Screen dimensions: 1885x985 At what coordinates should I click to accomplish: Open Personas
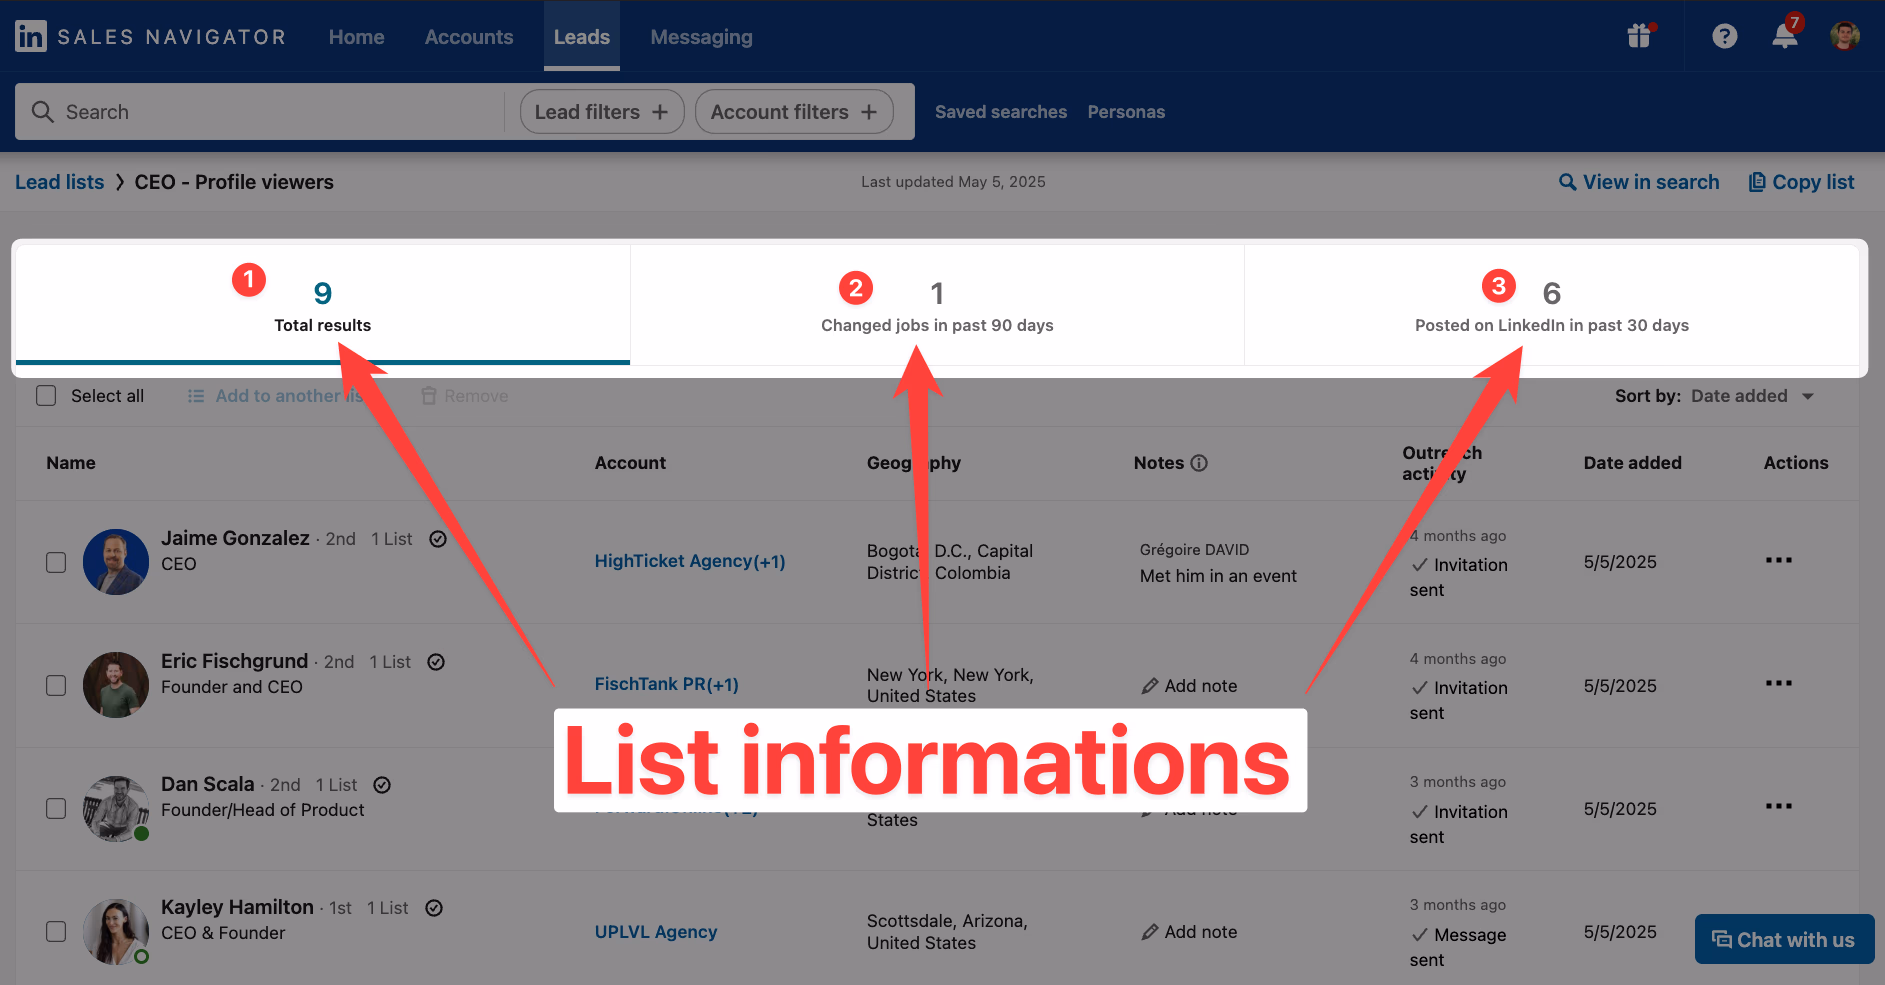[1126, 112]
